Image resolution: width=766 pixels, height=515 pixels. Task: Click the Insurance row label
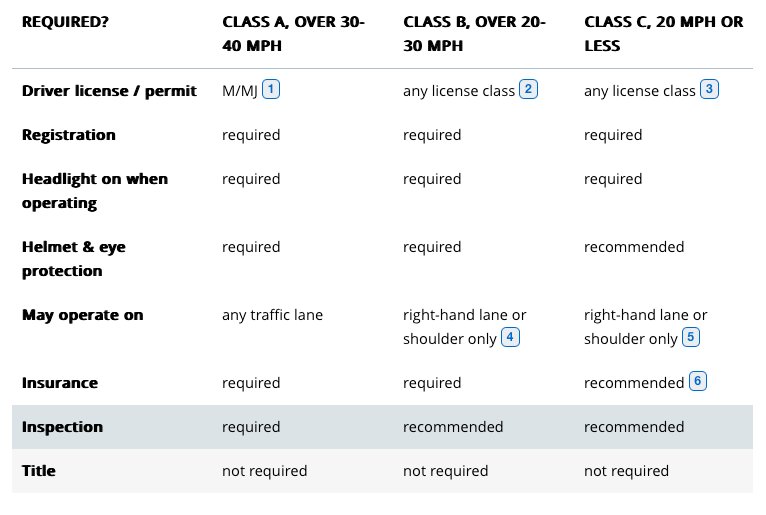pyautogui.click(x=60, y=383)
